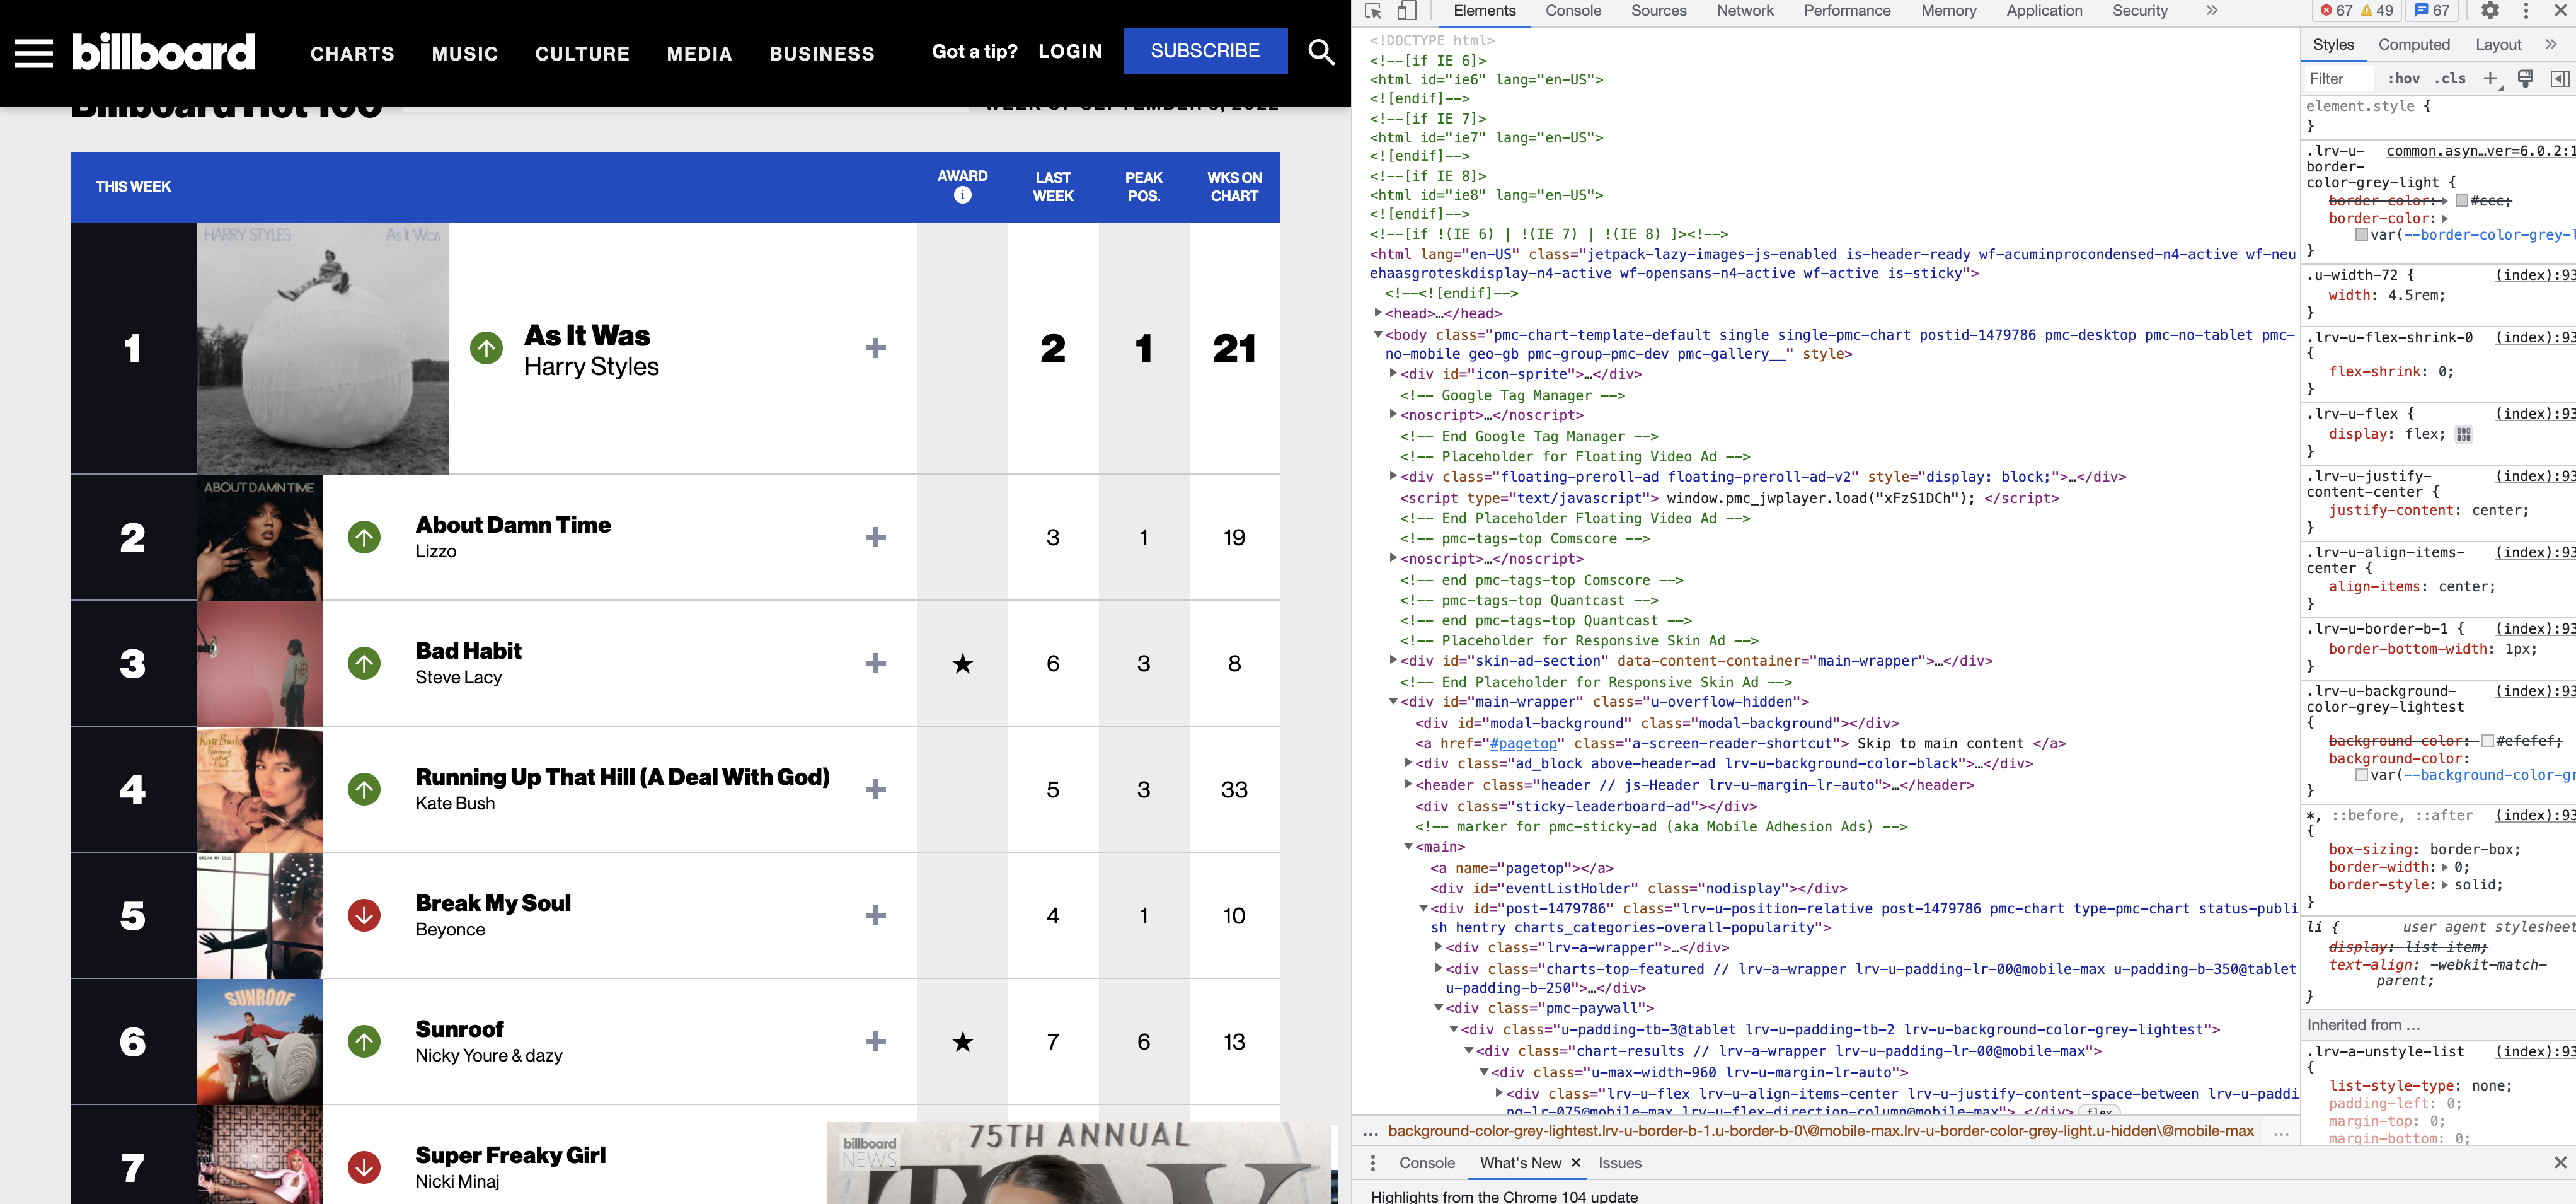Click the #ccc border-color swatch
The height and width of the screenshot is (1204, 2576).
point(2461,201)
